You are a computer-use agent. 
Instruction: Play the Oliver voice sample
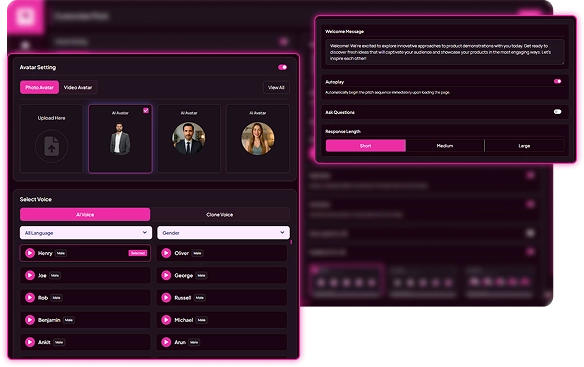pos(166,253)
